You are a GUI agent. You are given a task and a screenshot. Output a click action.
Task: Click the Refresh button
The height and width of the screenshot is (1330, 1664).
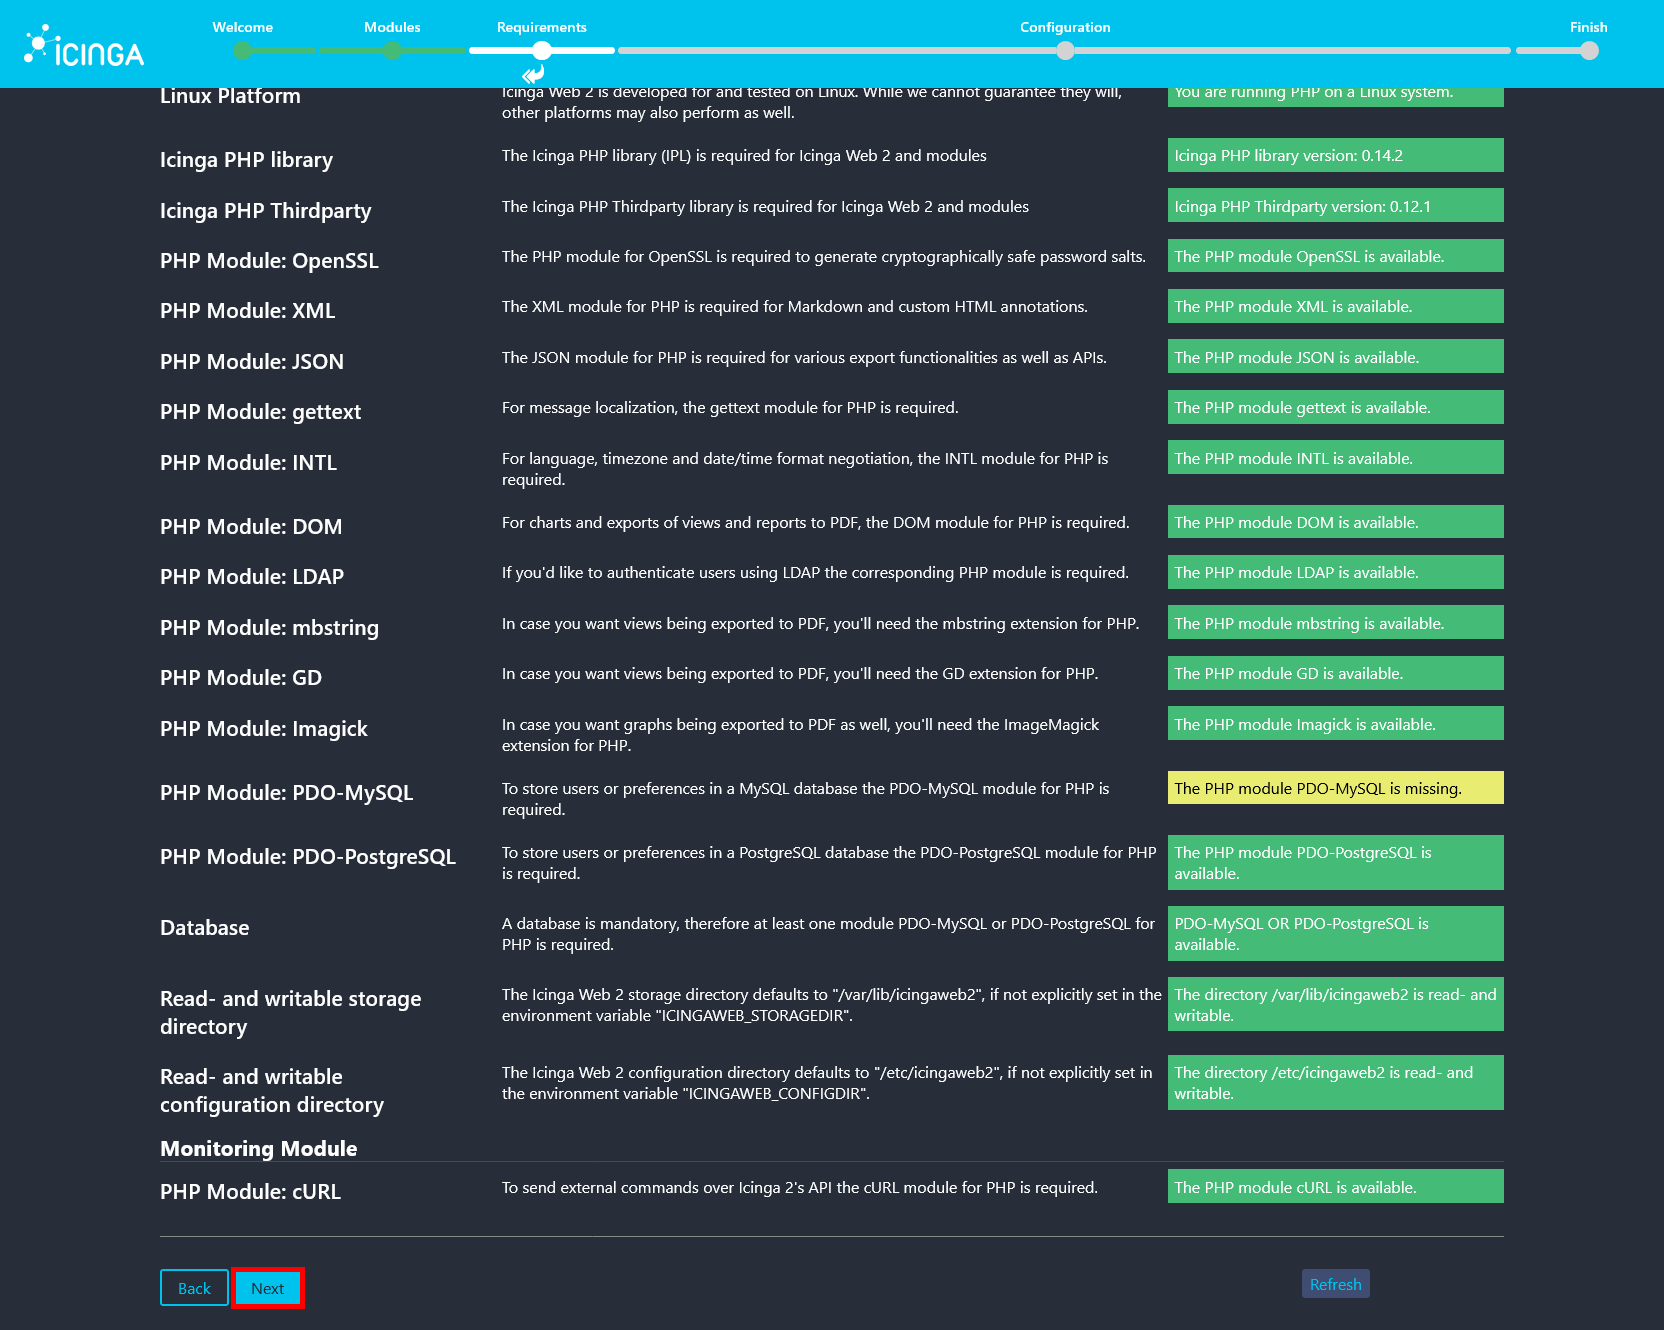[1335, 1283]
